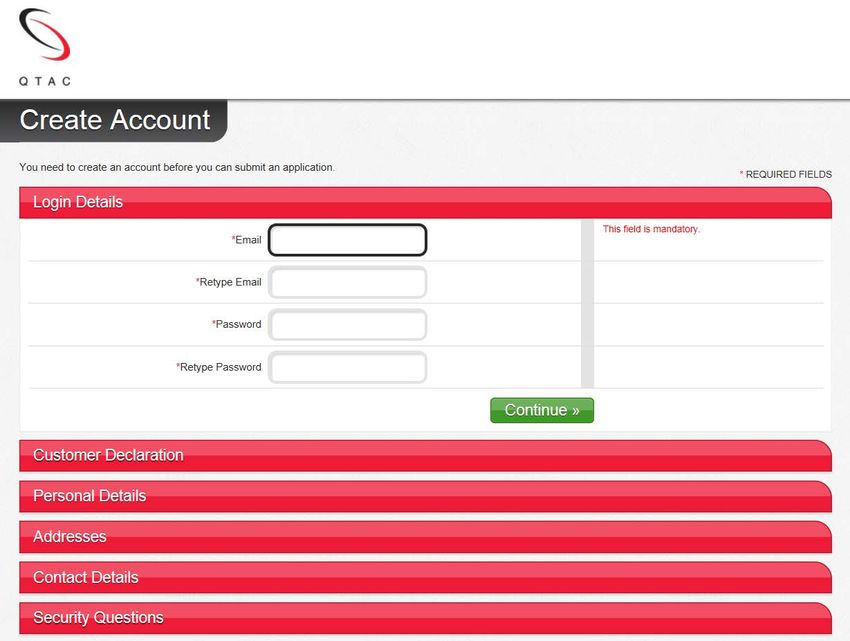Click the Retype Password label
The width and height of the screenshot is (850, 641).
pyautogui.click(x=218, y=367)
